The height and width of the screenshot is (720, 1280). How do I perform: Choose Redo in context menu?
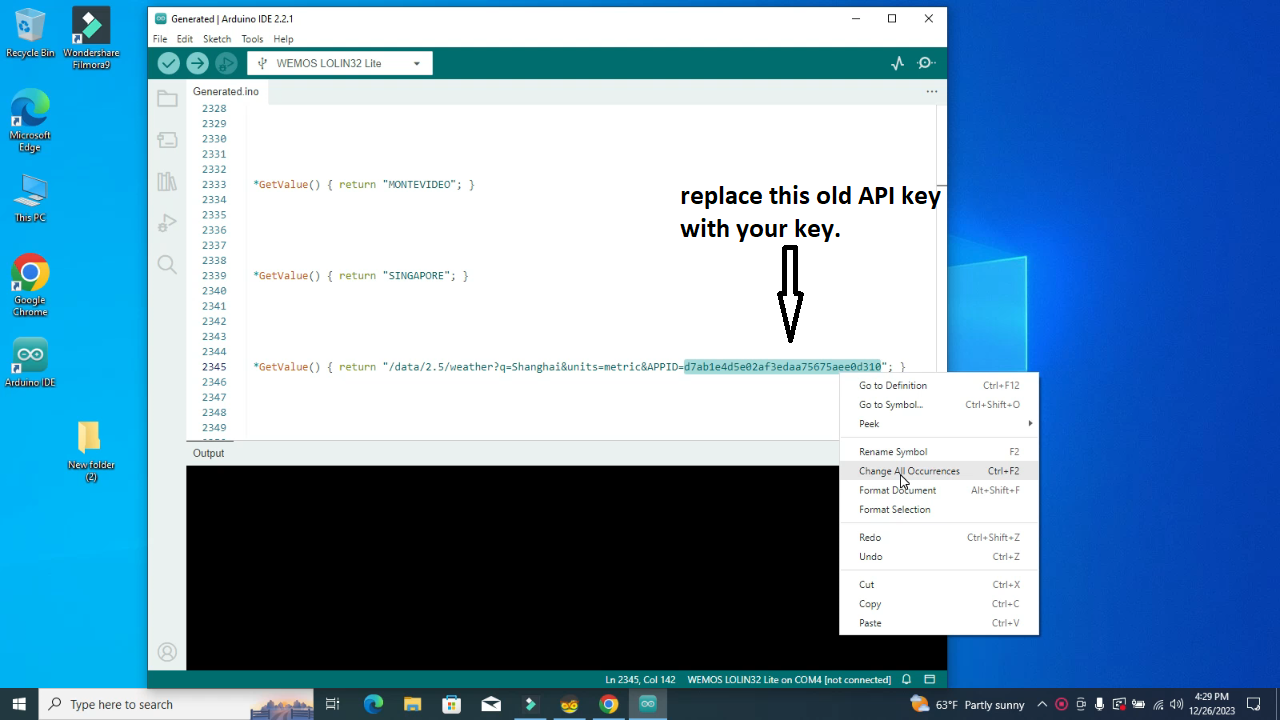(x=939, y=538)
